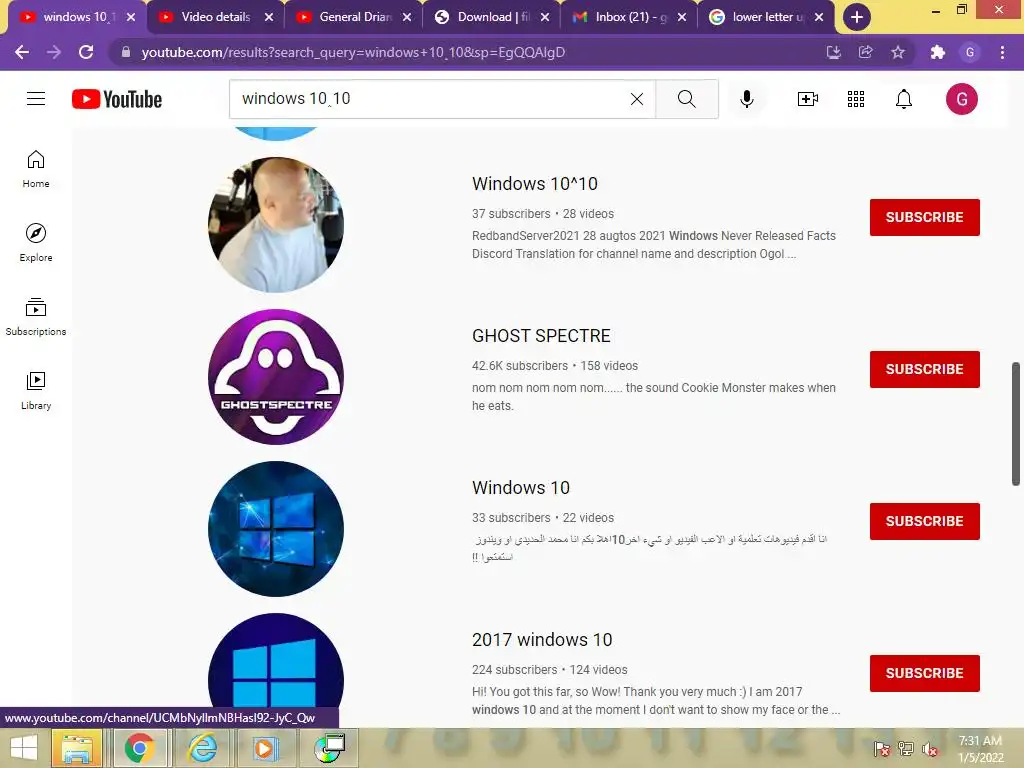Open the notifications bell
The height and width of the screenshot is (768, 1024).
click(904, 99)
